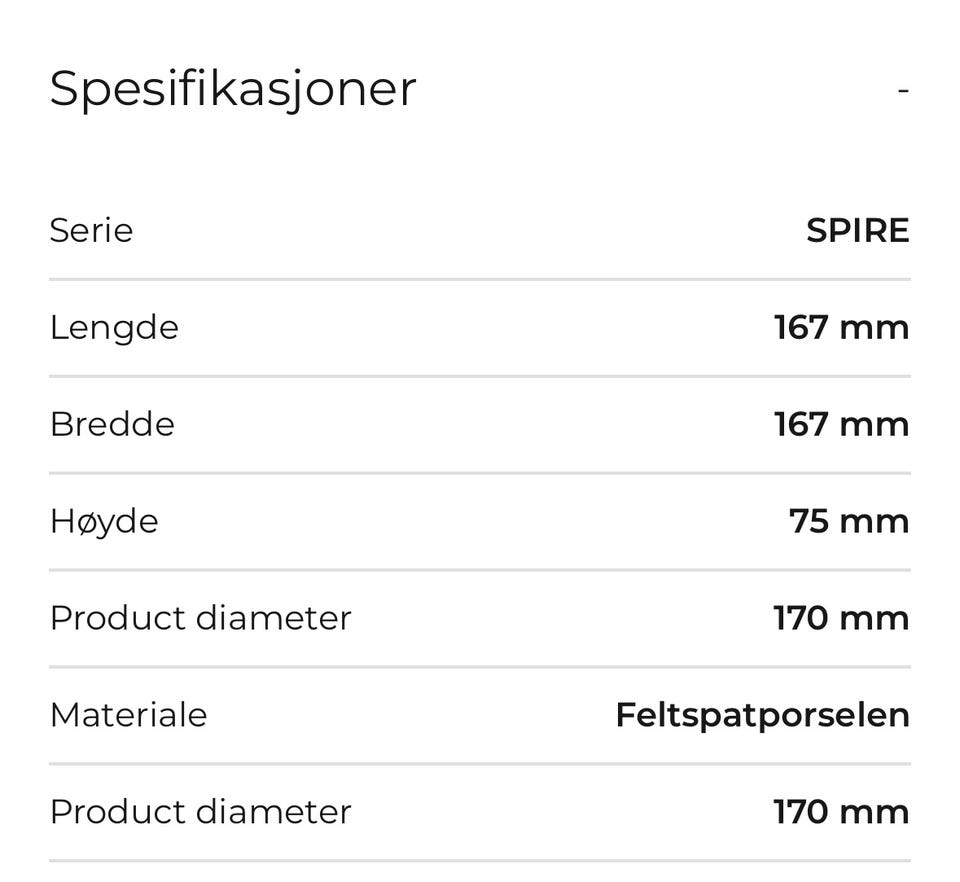Screen dimensions: 960x882
Task: Select the last Product diameter label
Action: [201, 812]
